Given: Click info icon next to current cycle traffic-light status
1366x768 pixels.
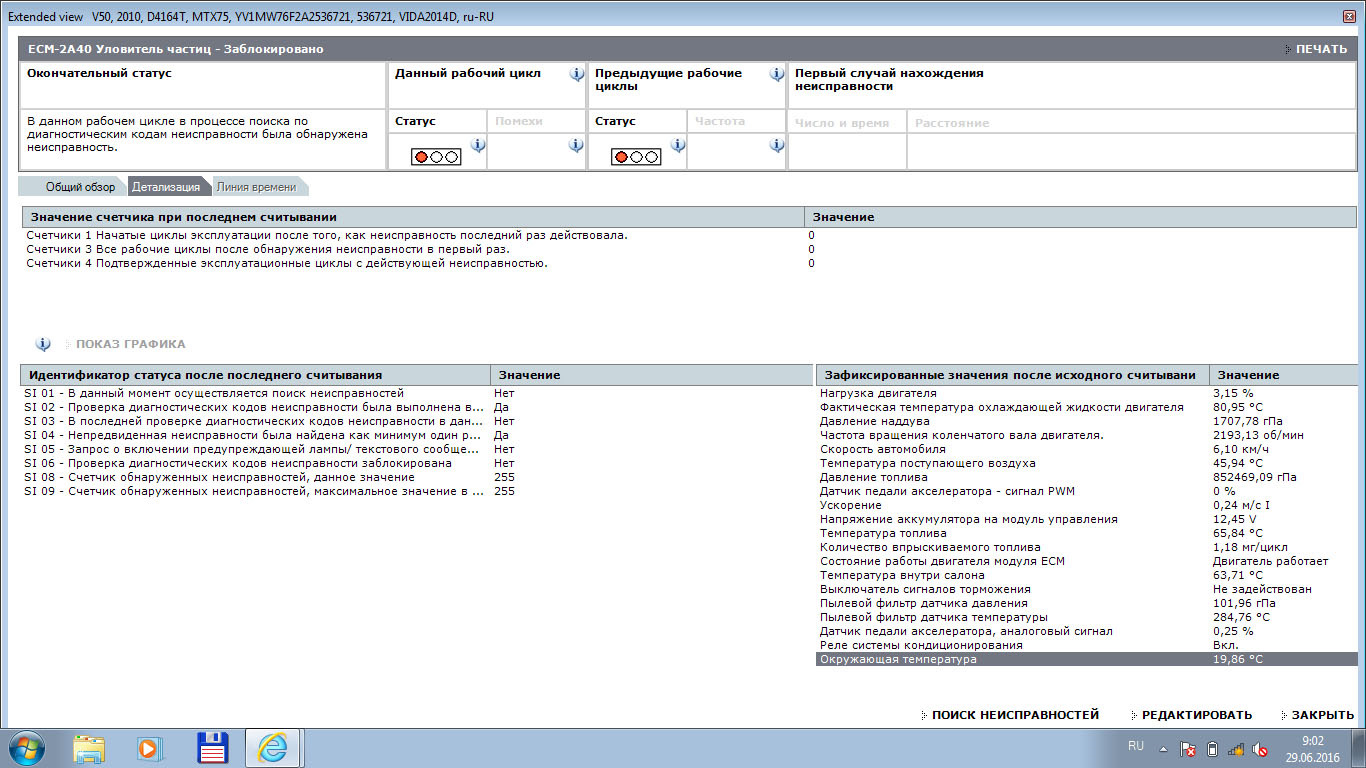Looking at the screenshot, I should 477,145.
